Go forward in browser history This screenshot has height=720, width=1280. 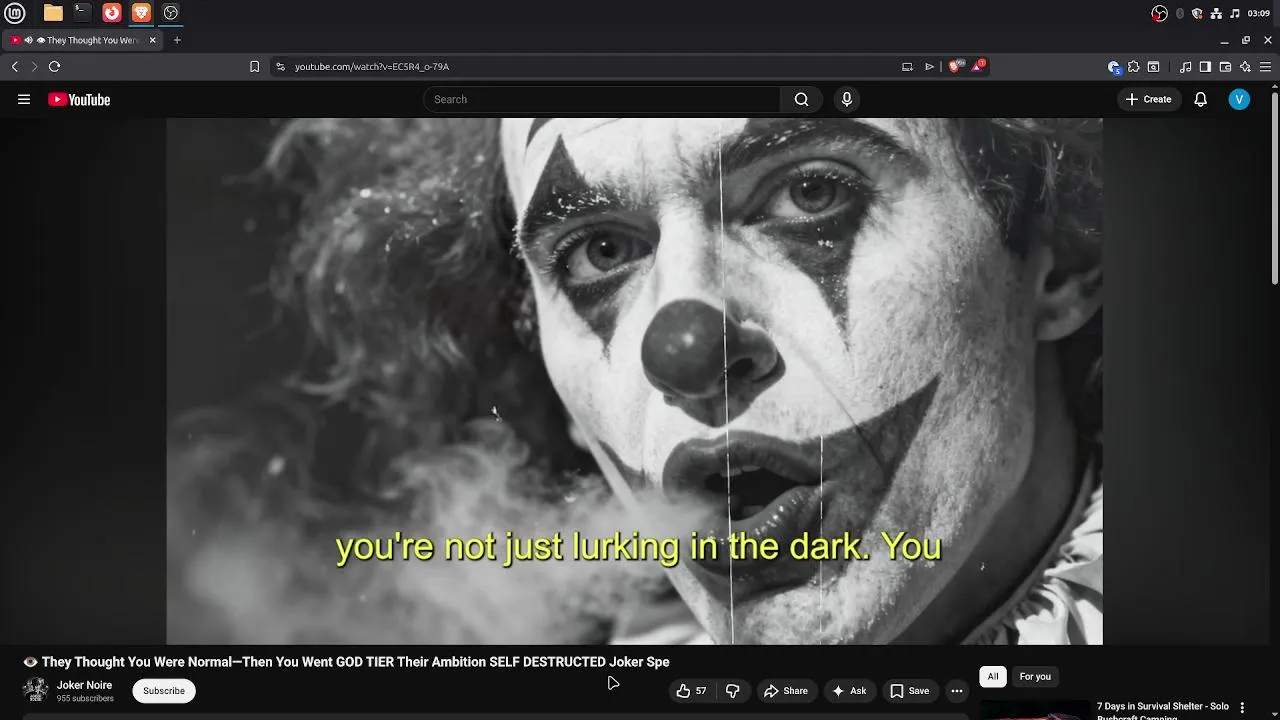(34, 66)
